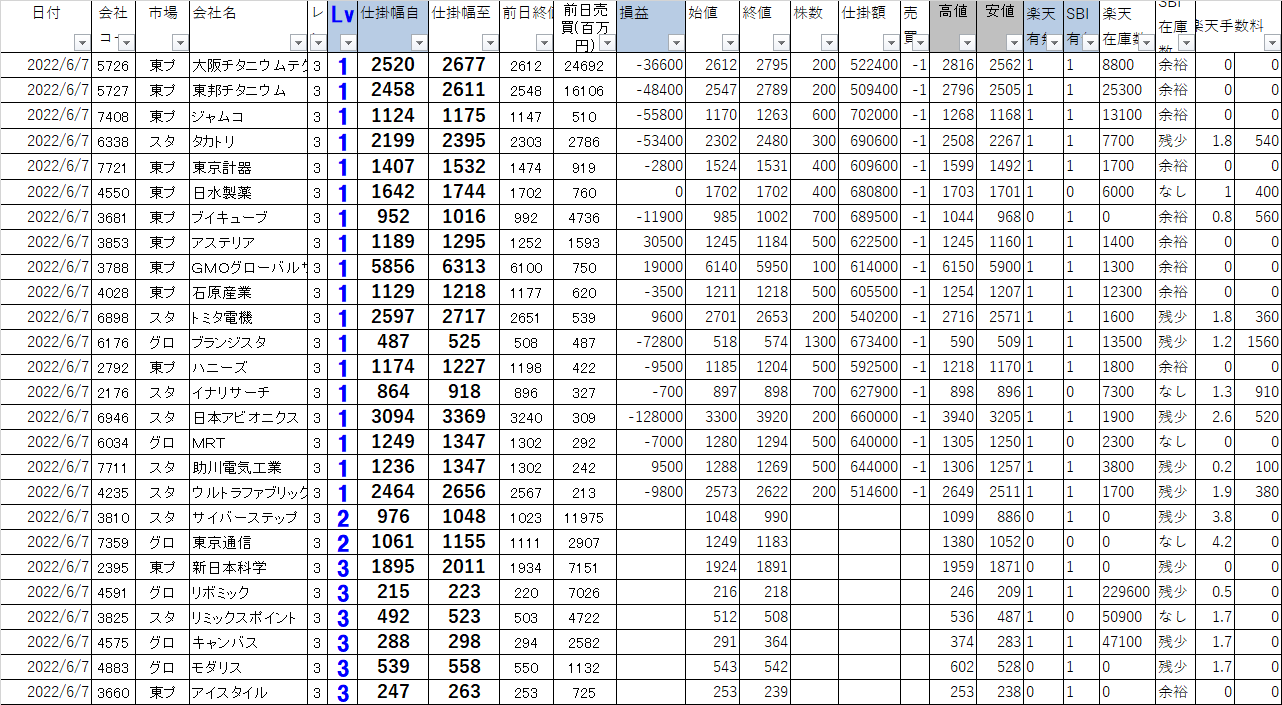Image resolution: width=1282 pixels, height=705 pixels.
Task: Select the リミックスポイント company name cell
Action: pos(249,617)
